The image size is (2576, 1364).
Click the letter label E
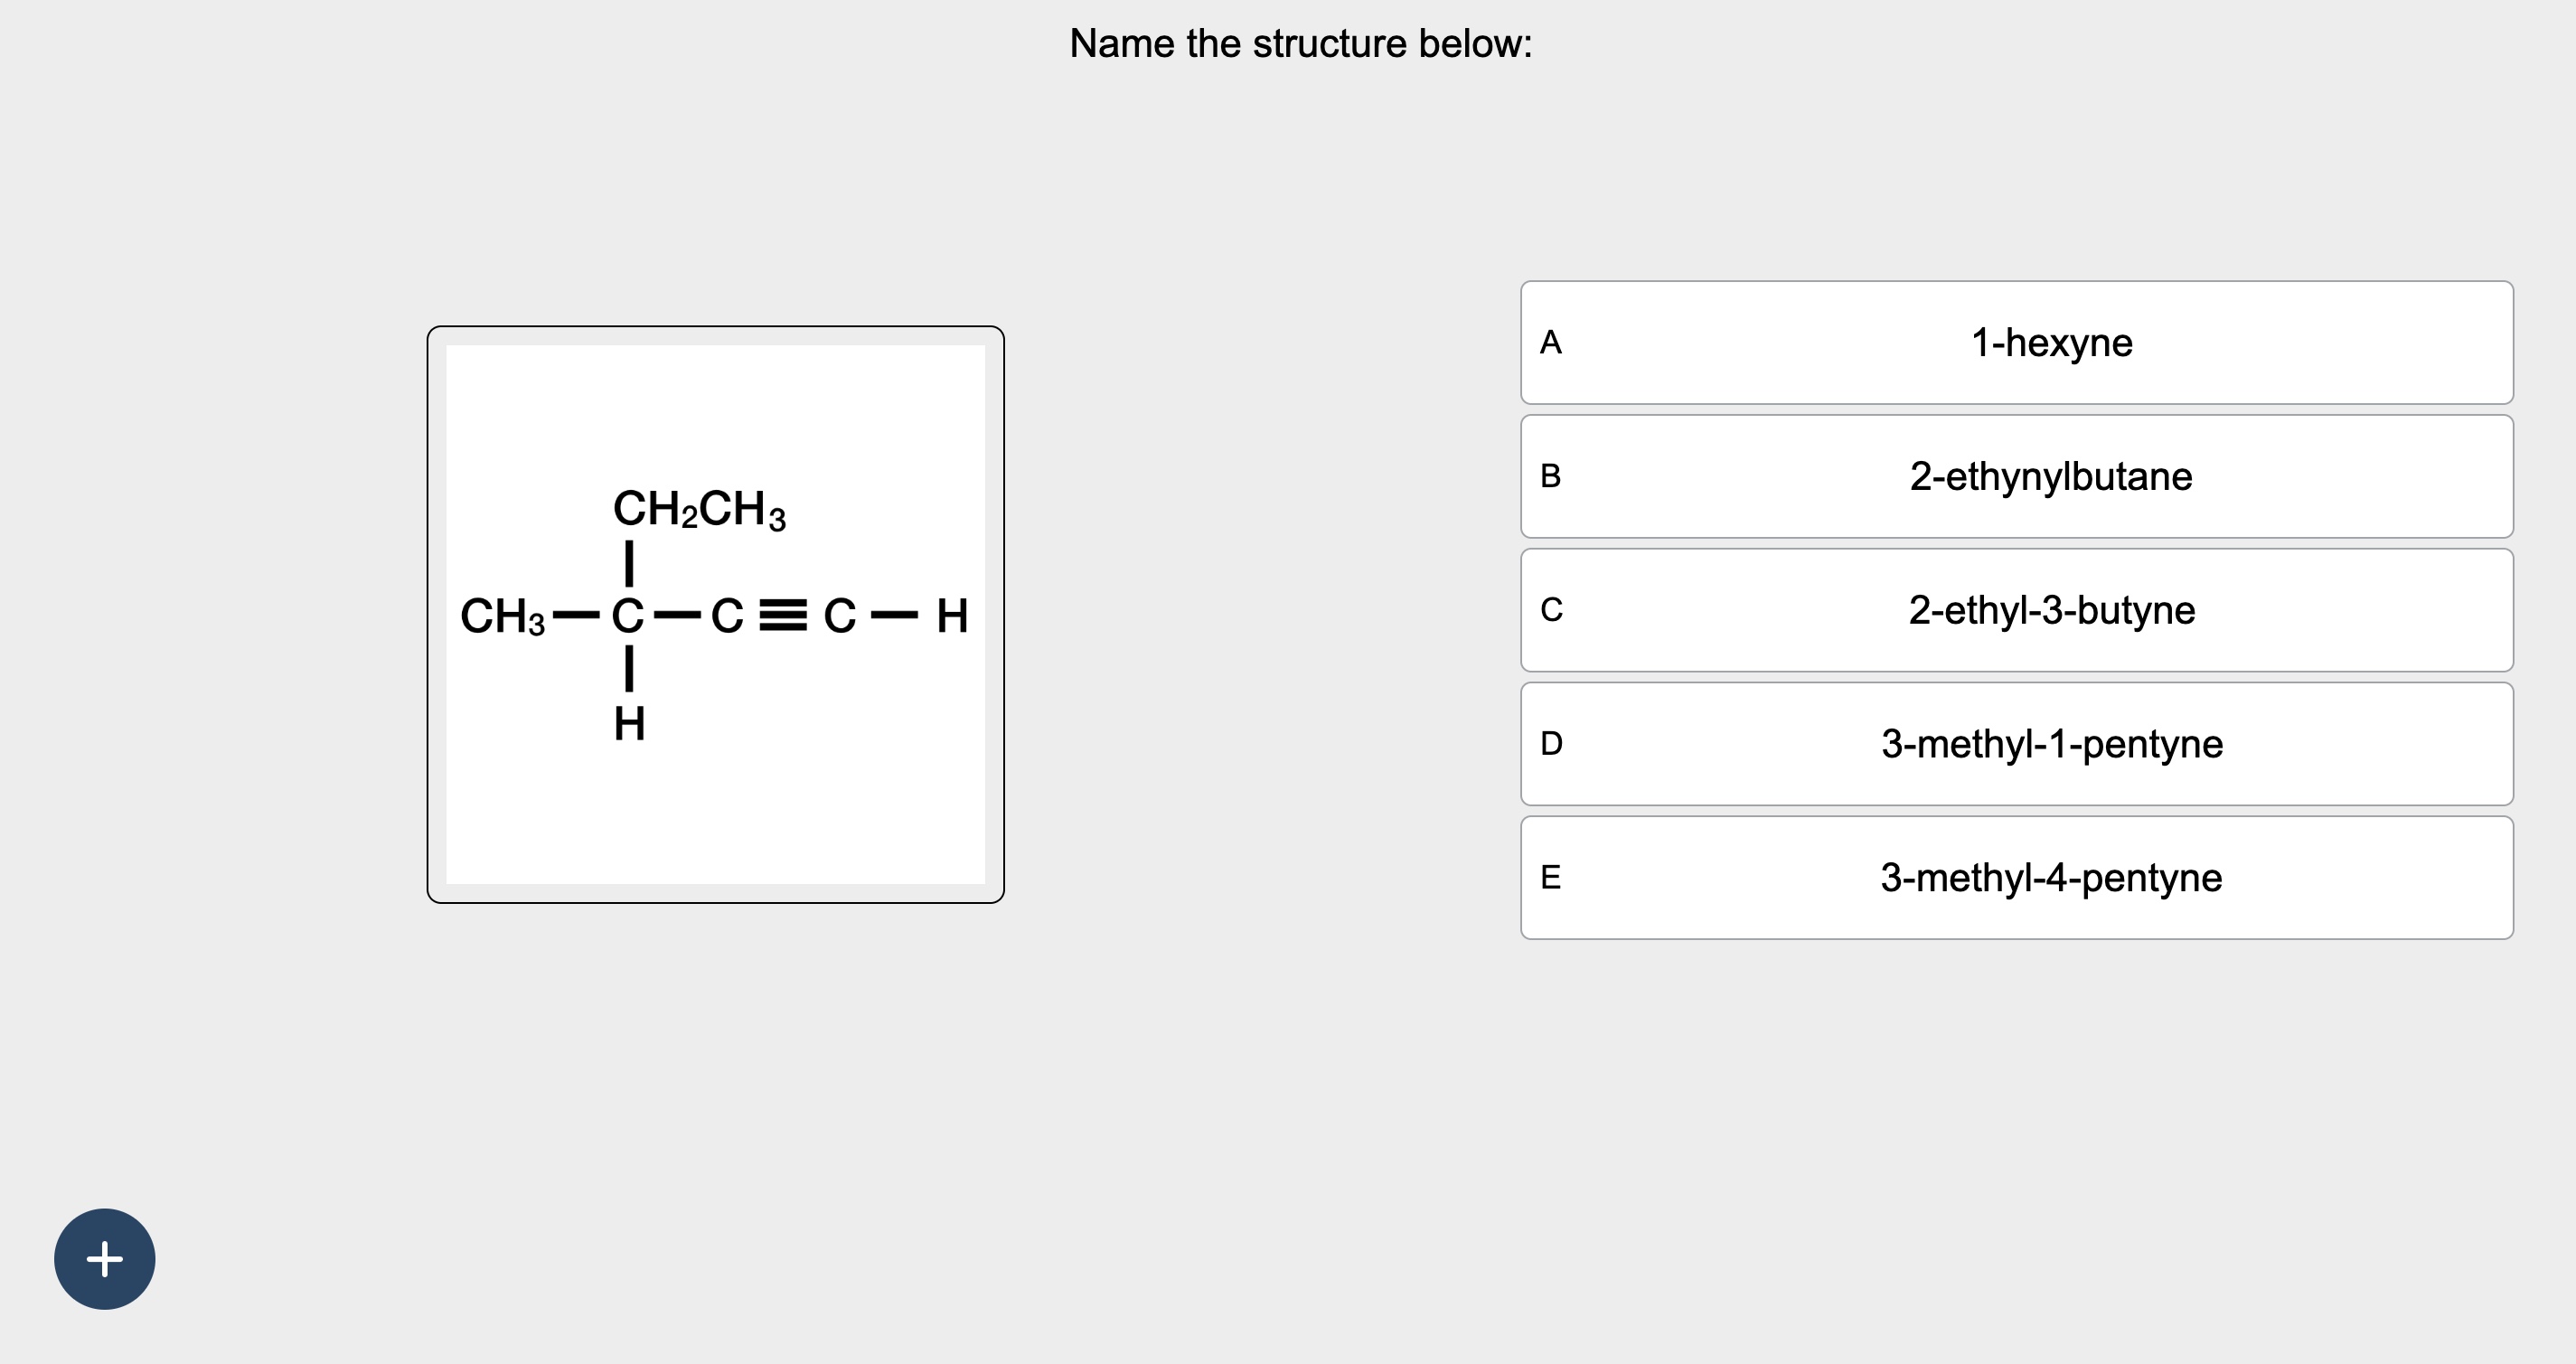tap(1551, 878)
